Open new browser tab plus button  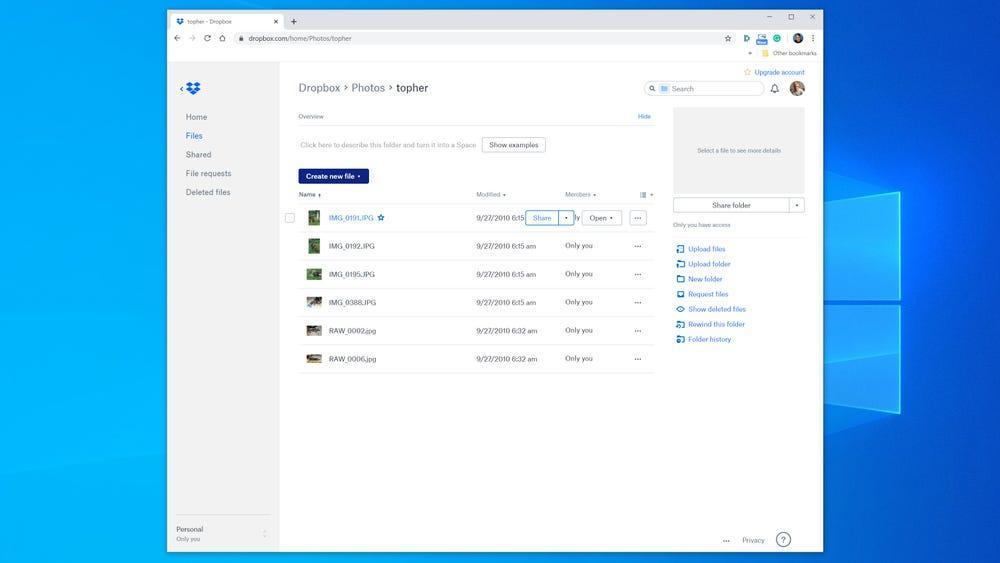(293, 22)
